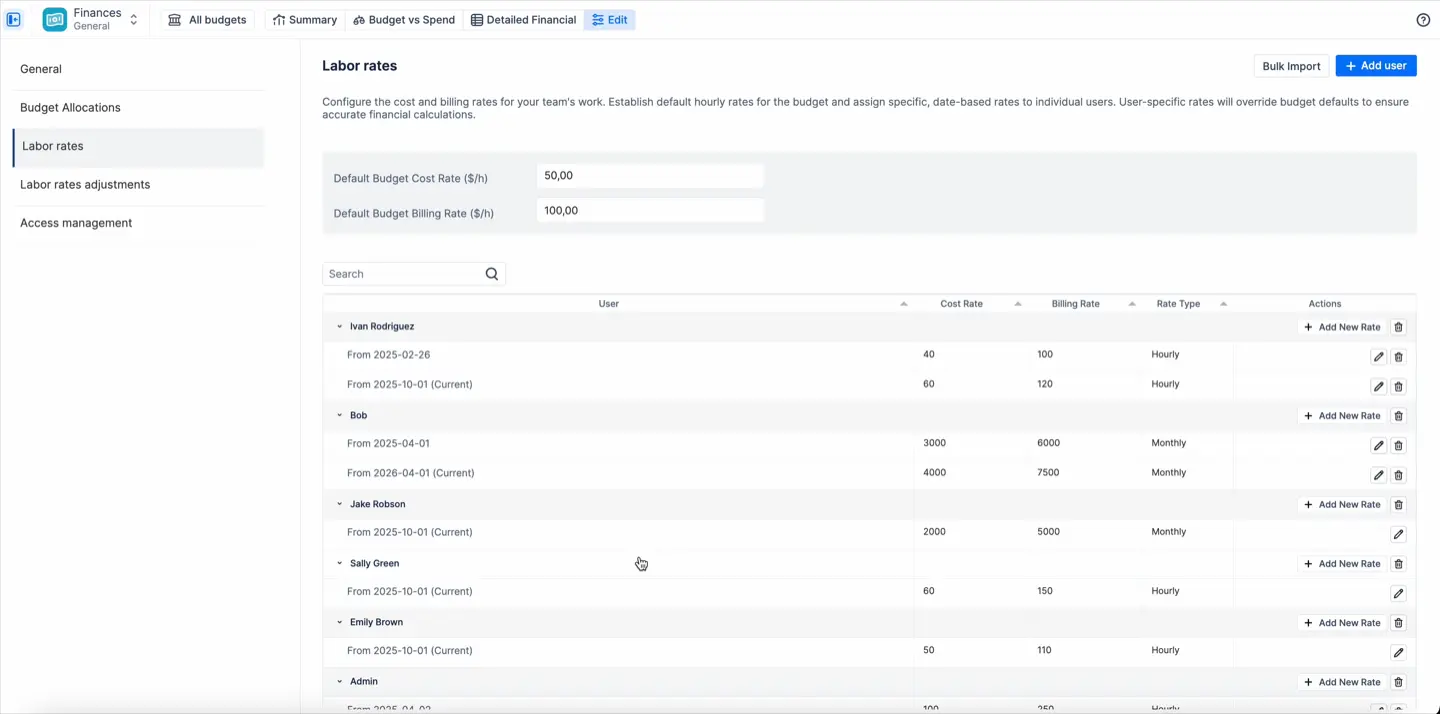Select the Edit tab
Screen dimensions: 1440x714
tap(610, 20)
